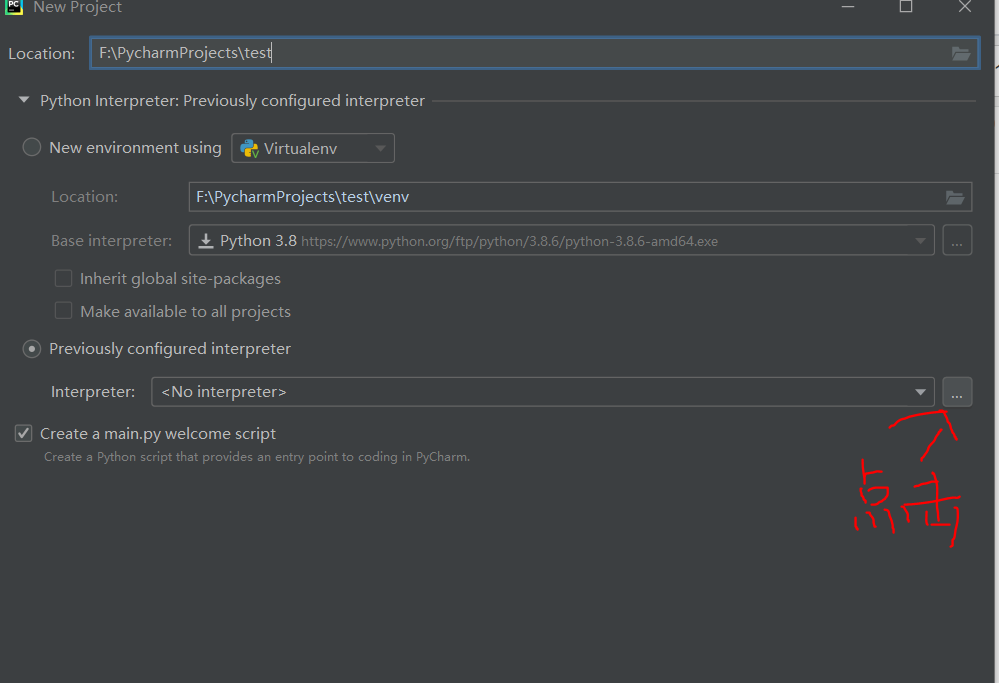Image resolution: width=999 pixels, height=683 pixels.
Task: Maximize the New Project window
Action: coord(906,6)
